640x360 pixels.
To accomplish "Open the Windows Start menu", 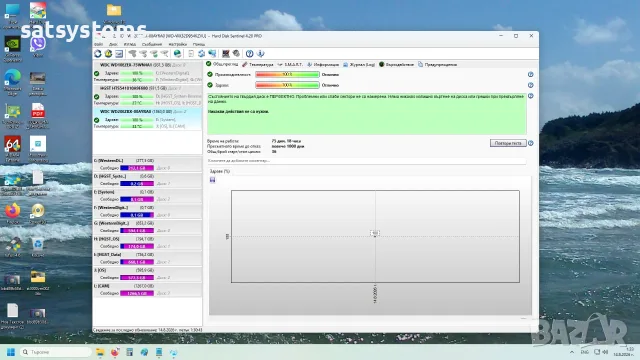I will coord(11,352).
